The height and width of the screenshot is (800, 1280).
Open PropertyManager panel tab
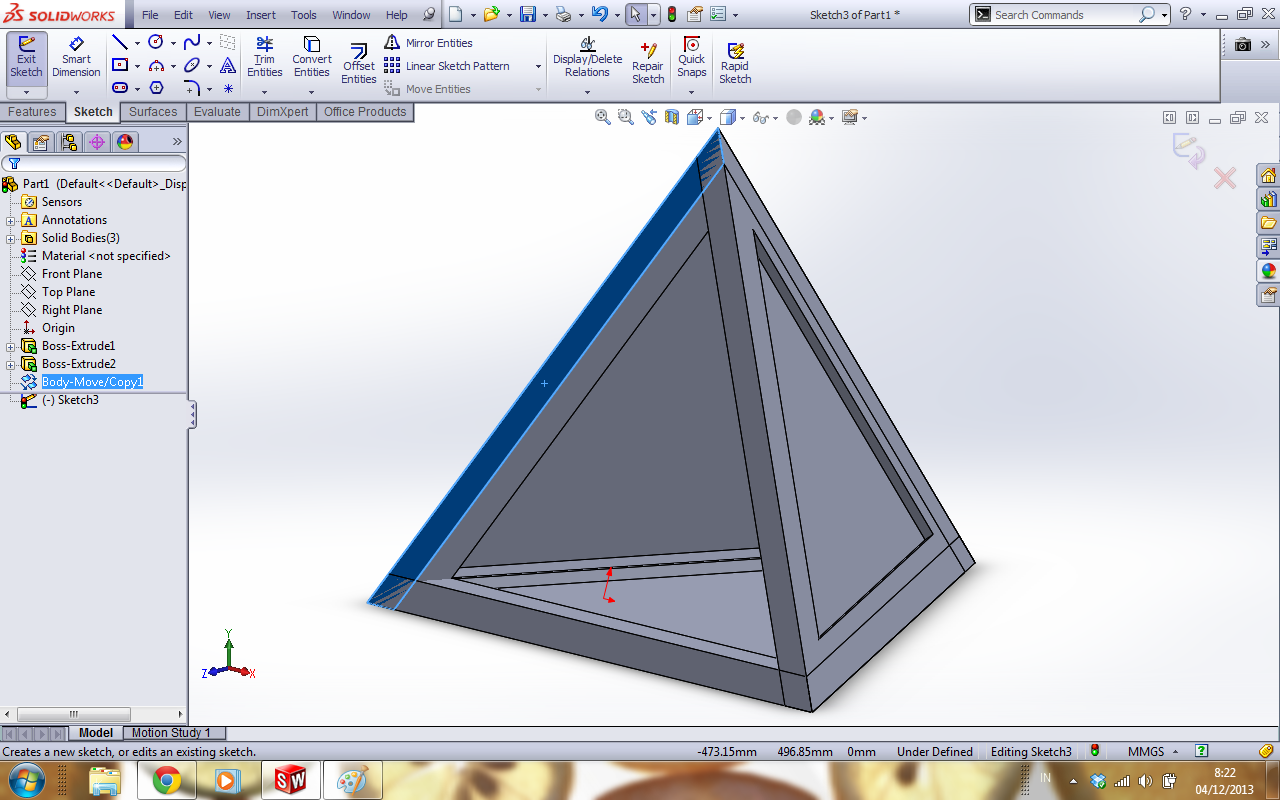point(41,142)
